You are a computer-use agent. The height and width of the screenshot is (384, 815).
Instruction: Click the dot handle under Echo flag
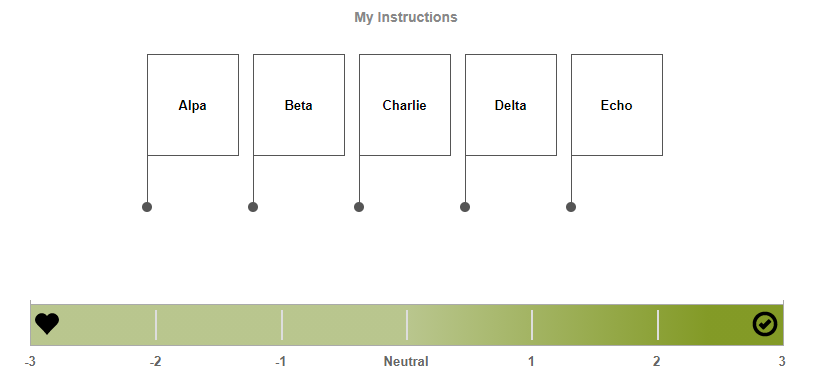click(571, 207)
